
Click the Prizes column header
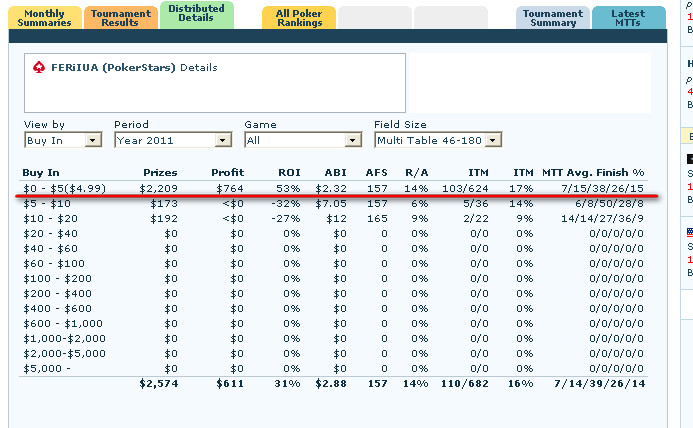(x=160, y=173)
